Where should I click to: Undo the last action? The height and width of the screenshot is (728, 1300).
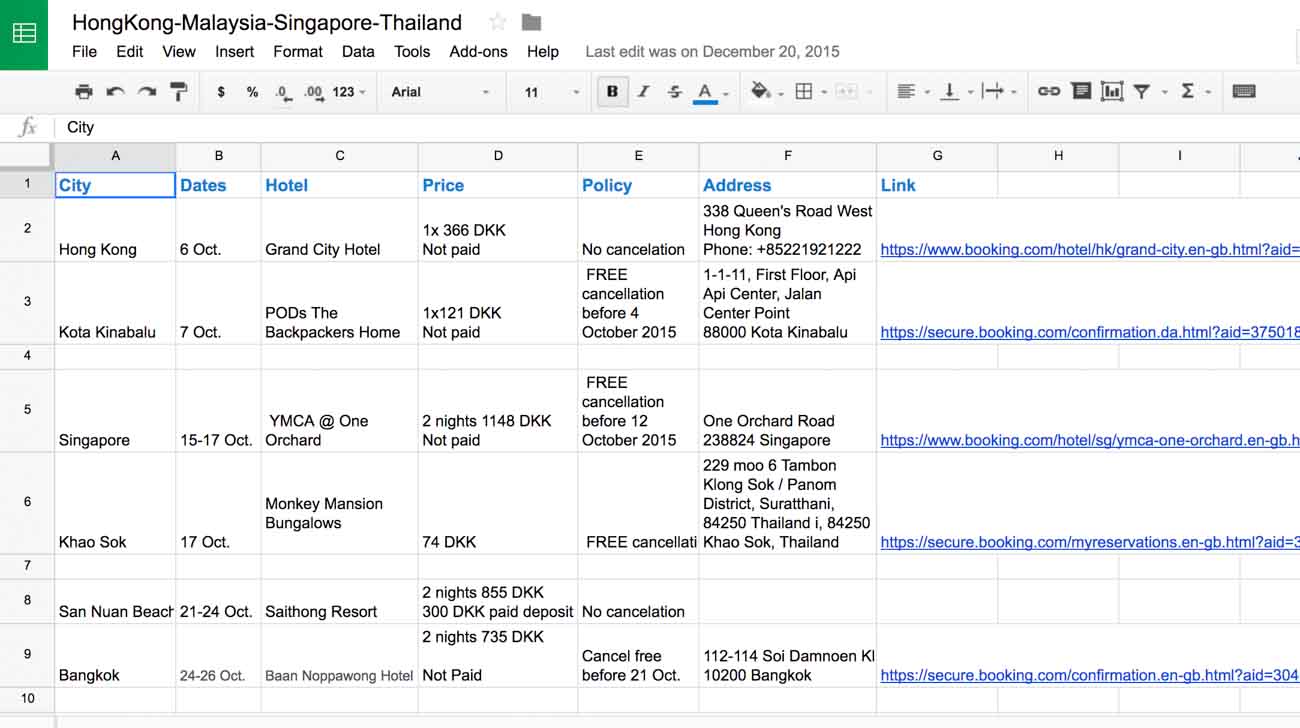115,92
